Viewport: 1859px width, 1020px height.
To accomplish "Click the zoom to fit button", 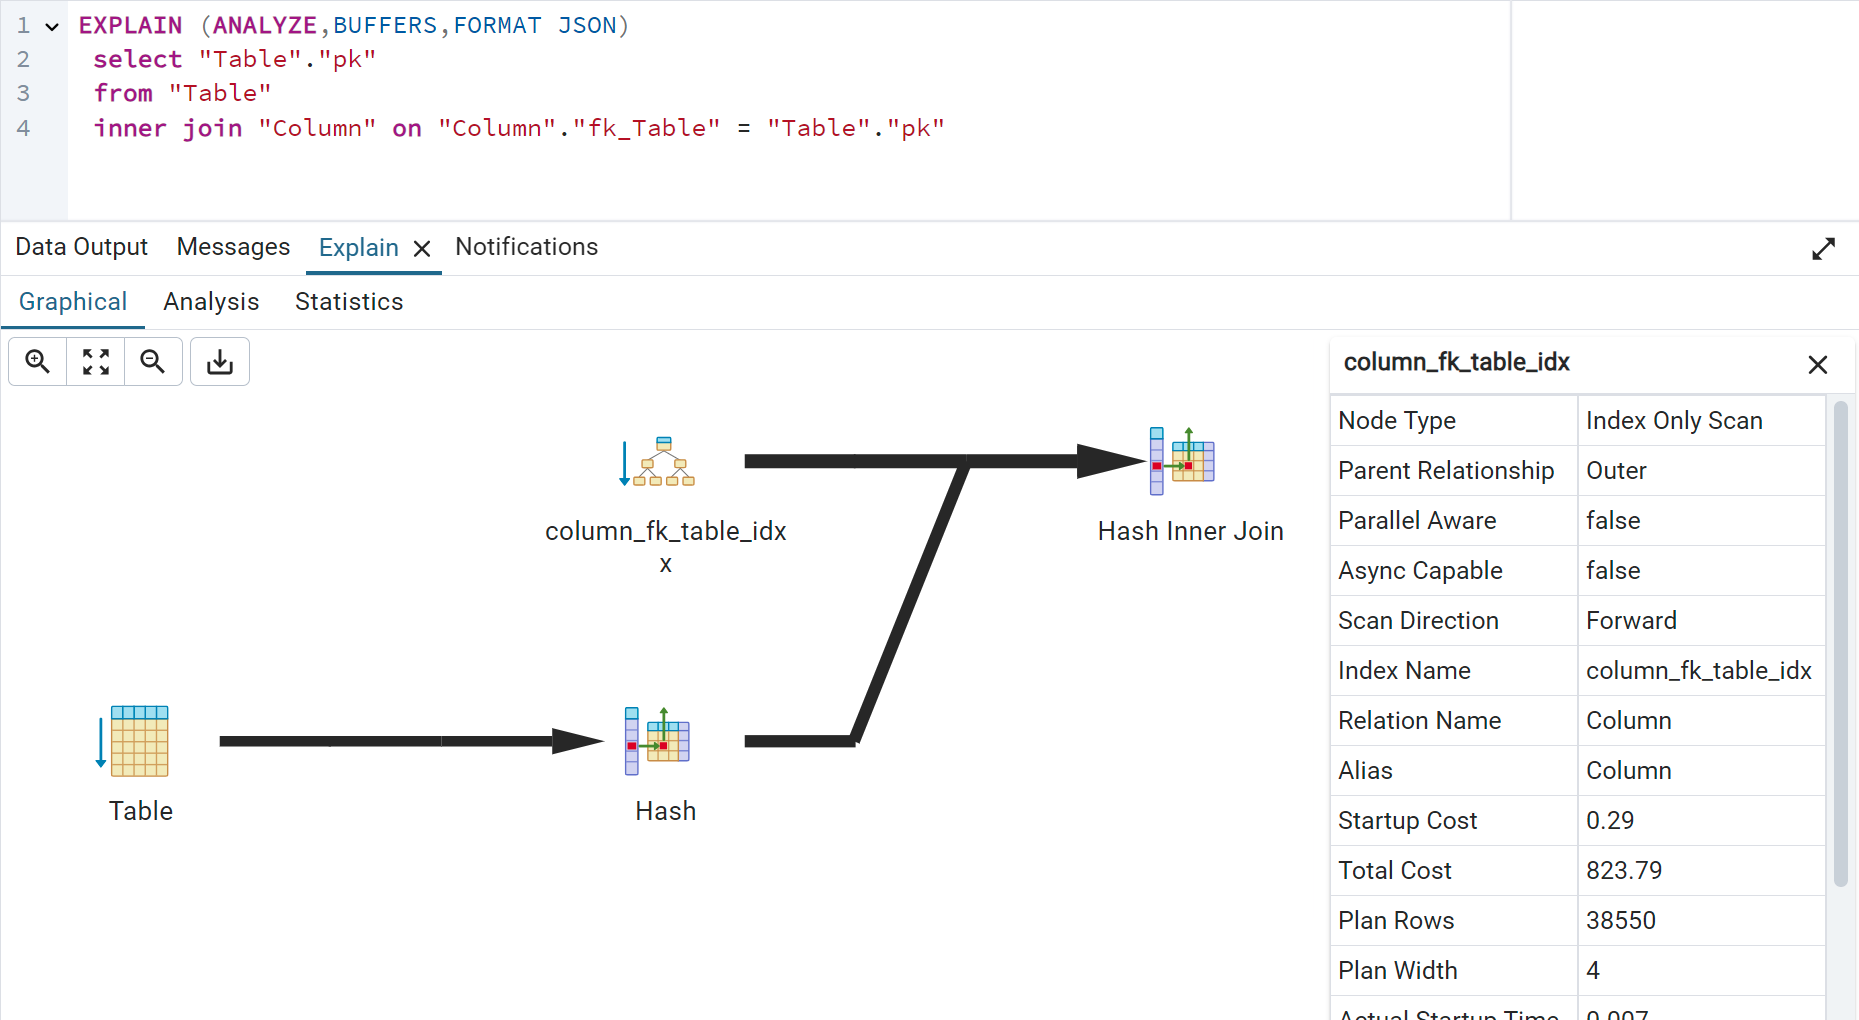I will (x=96, y=361).
